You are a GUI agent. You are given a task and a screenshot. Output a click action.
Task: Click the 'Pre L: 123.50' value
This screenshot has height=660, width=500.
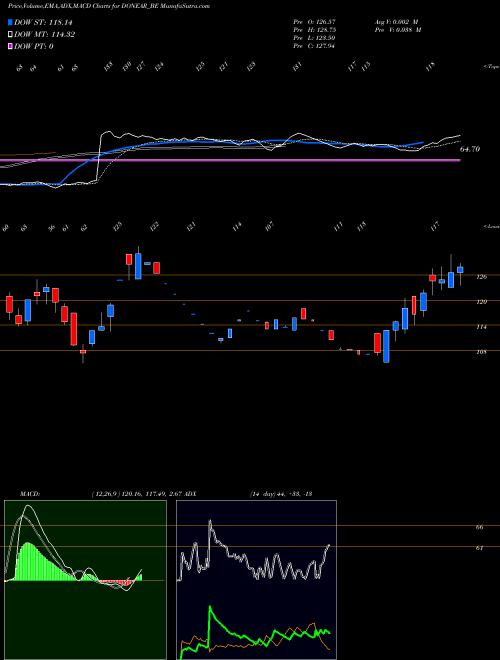[314, 38]
